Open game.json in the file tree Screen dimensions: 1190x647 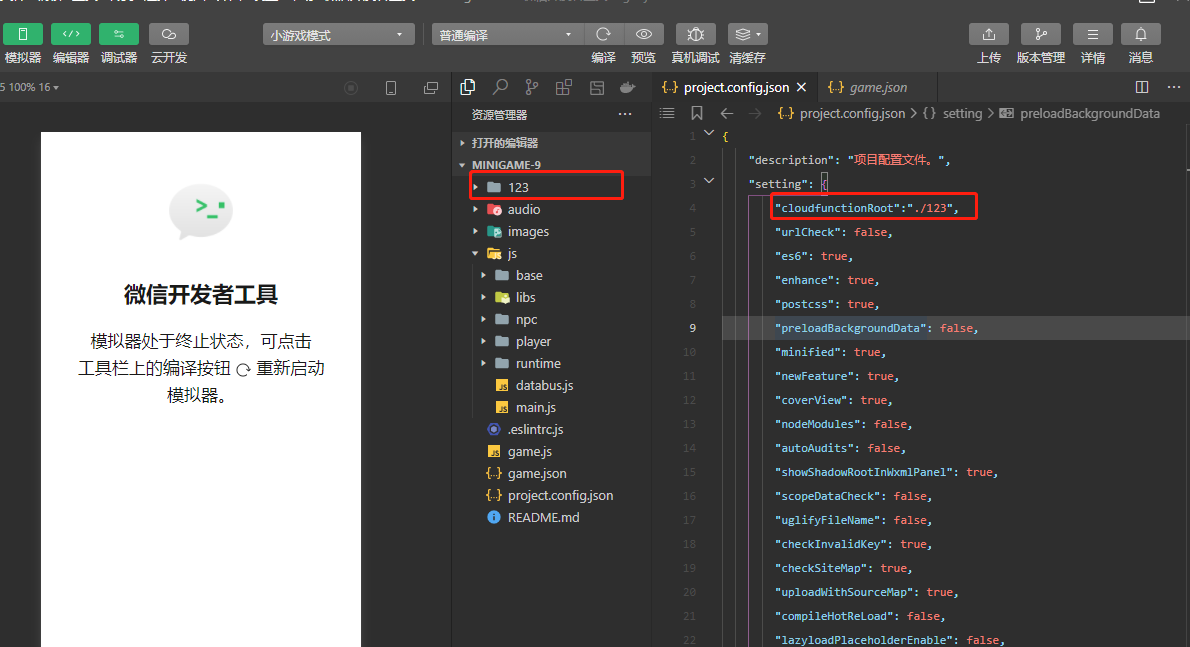coord(552,473)
